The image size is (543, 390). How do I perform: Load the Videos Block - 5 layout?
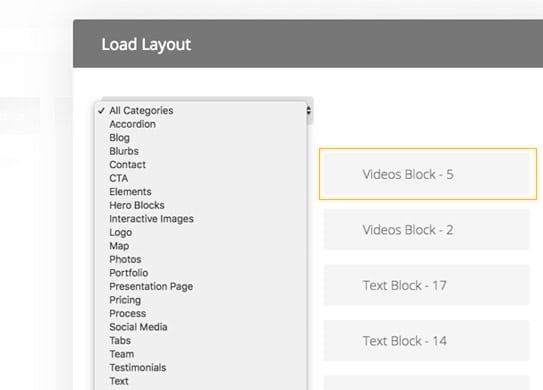(x=427, y=174)
